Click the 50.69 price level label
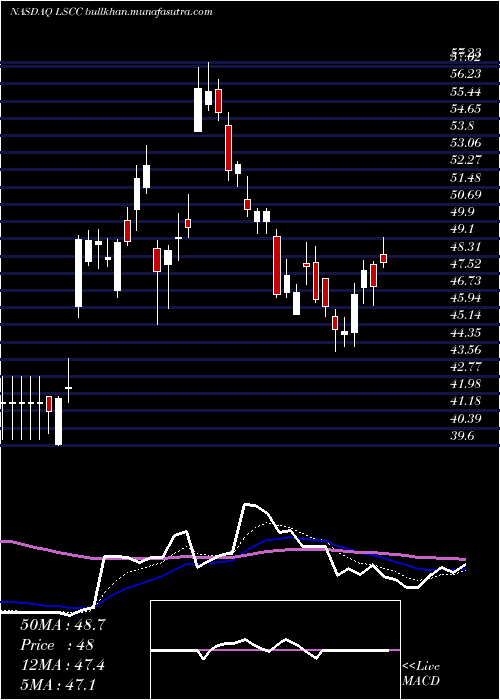 [x=465, y=195]
